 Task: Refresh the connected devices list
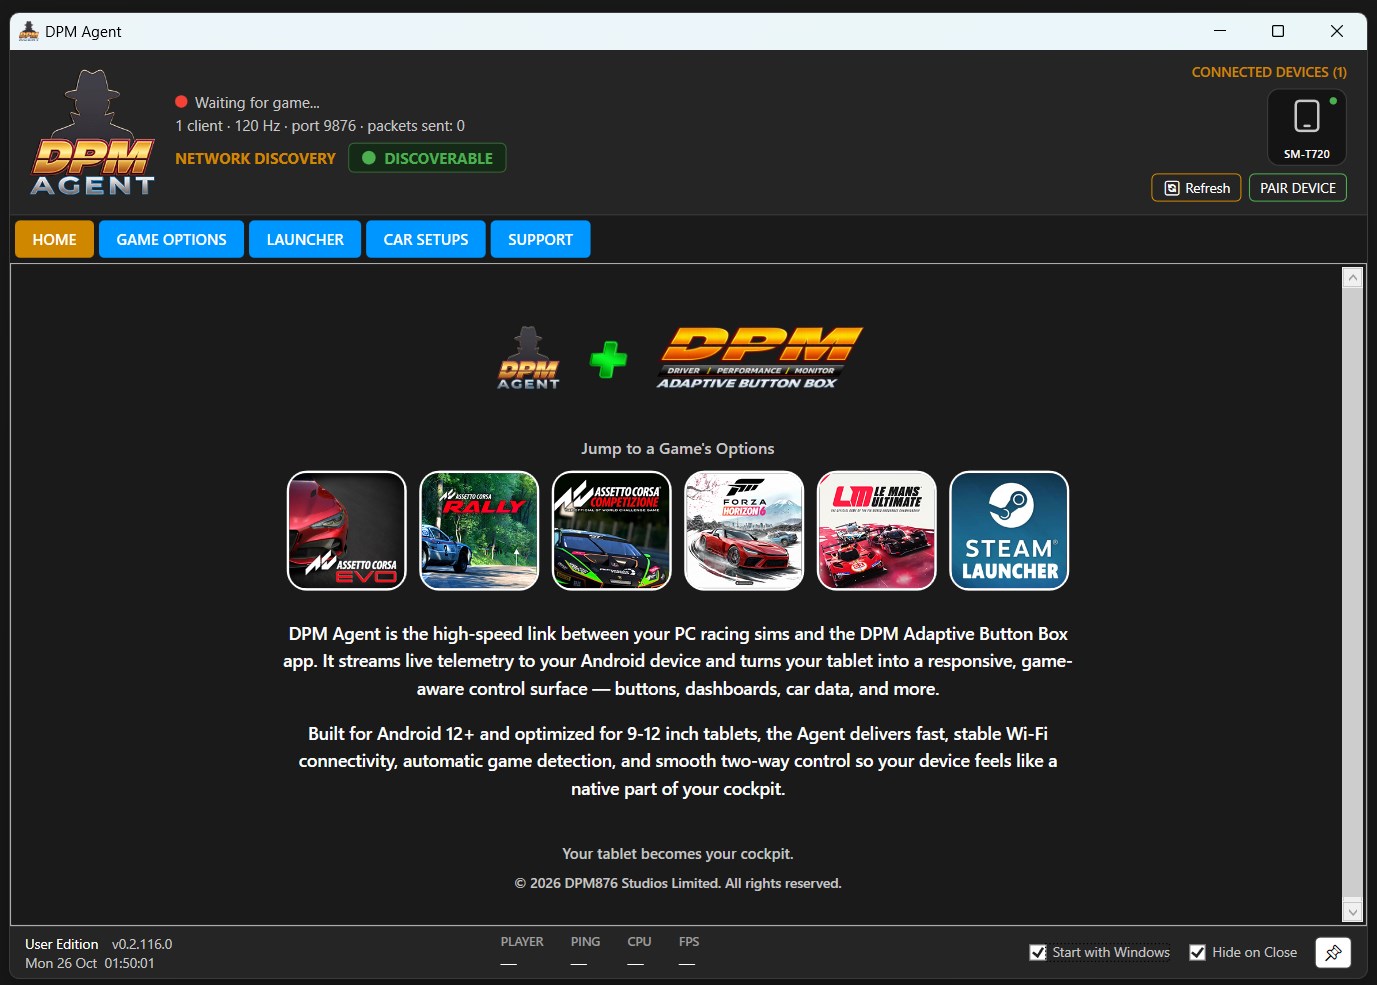tap(1197, 188)
